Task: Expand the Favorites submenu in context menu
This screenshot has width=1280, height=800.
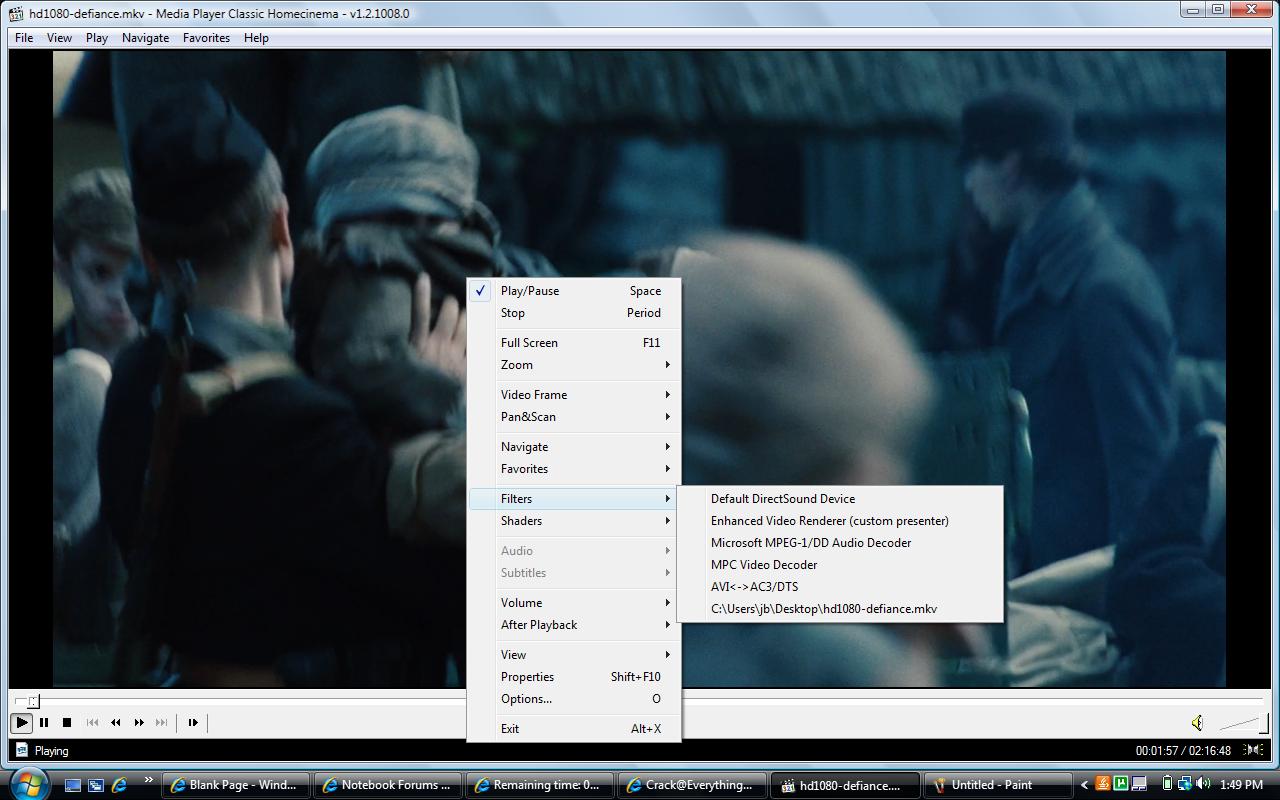Action: [x=574, y=469]
